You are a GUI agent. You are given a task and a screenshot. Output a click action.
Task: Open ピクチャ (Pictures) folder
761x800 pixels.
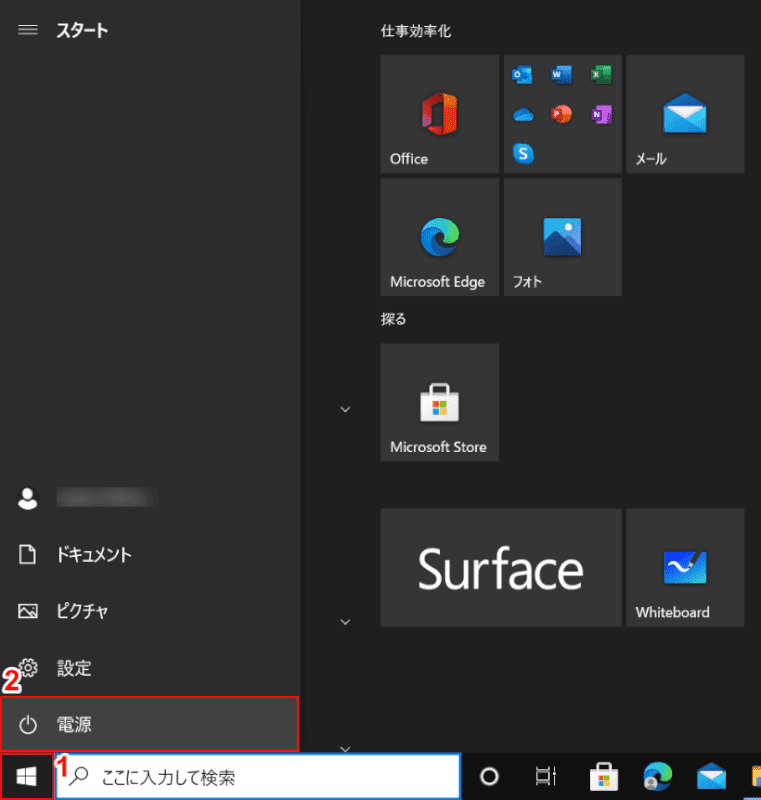click(150, 611)
